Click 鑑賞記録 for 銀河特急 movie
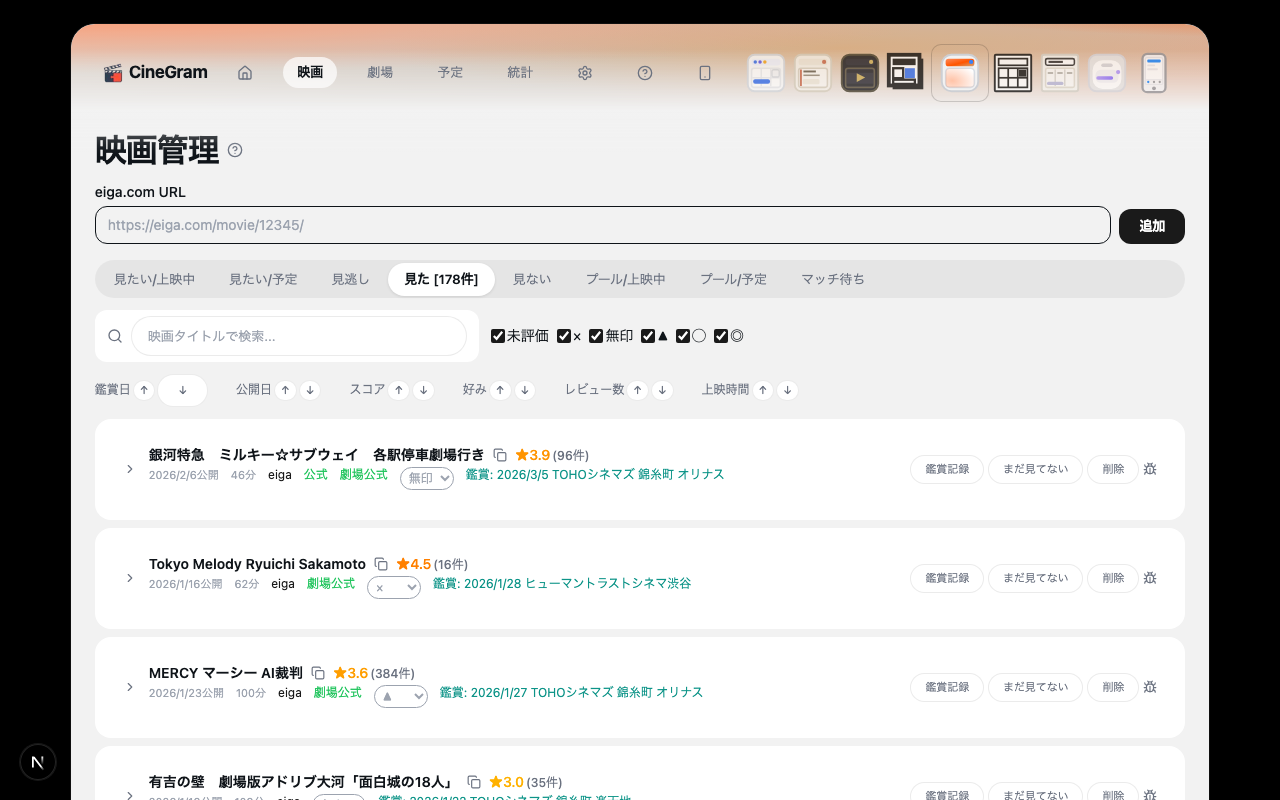Viewport: 1280px width, 800px height. (x=946, y=469)
